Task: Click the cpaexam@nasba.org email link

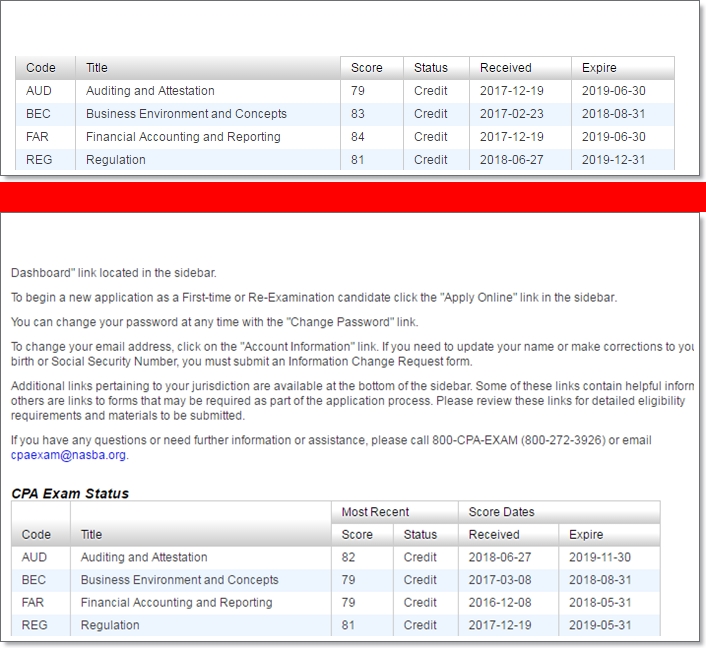Action: tap(68, 455)
